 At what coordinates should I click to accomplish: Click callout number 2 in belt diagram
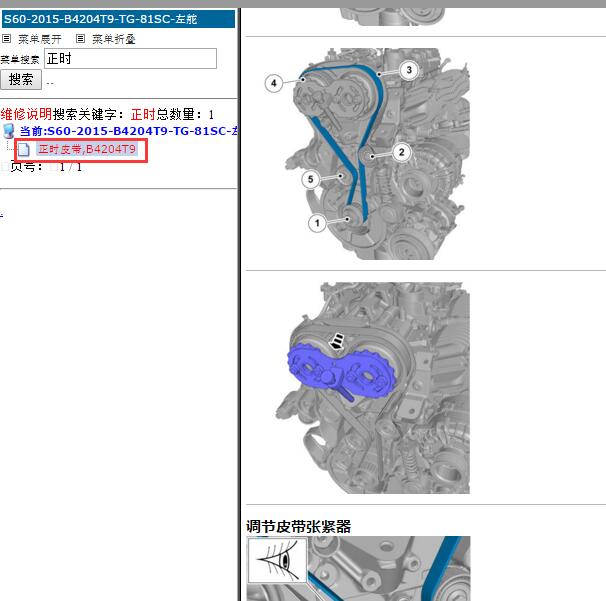[402, 152]
